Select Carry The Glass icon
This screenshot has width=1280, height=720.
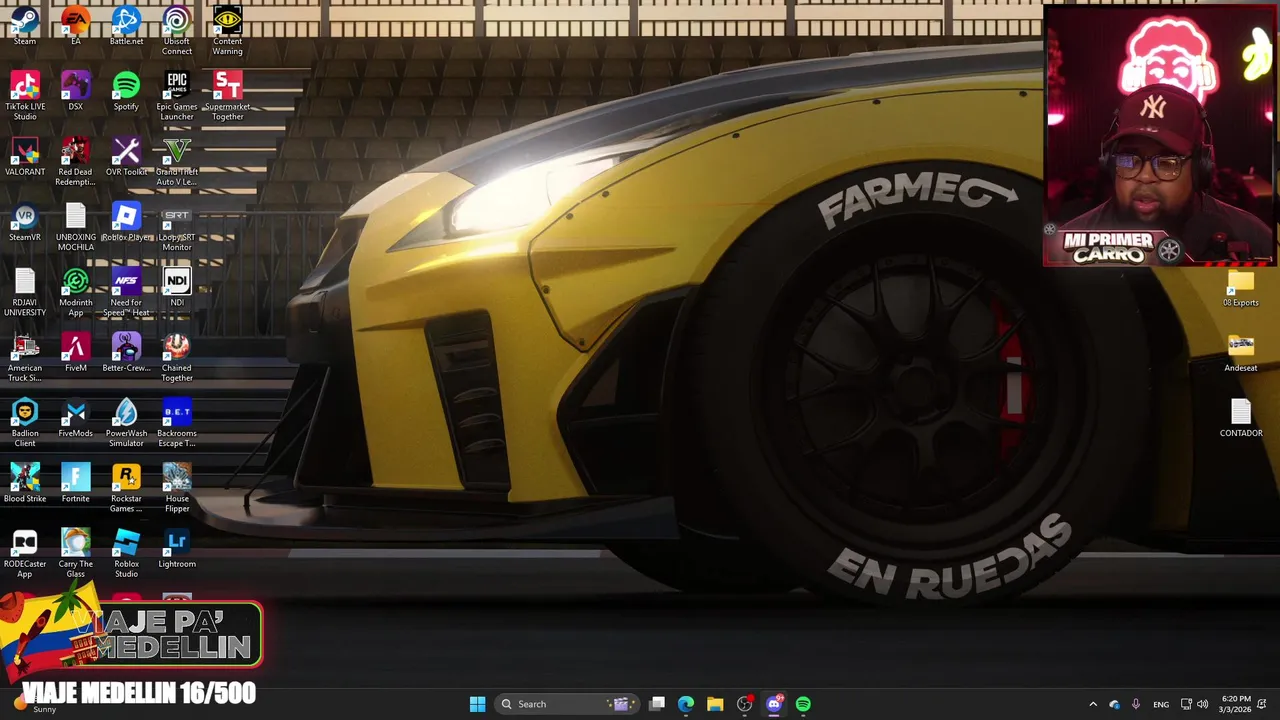pyautogui.click(x=75, y=552)
